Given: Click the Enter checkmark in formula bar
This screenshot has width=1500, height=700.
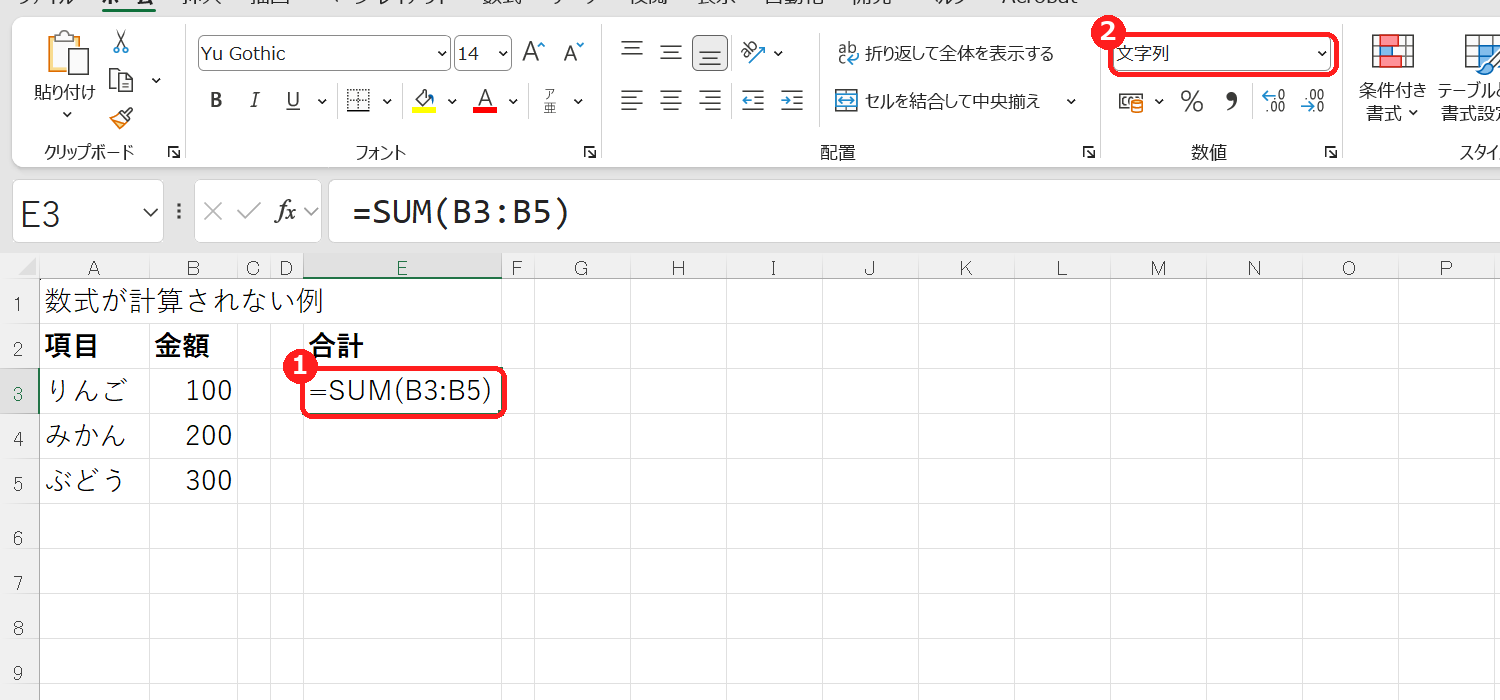Looking at the screenshot, I should [x=249, y=211].
